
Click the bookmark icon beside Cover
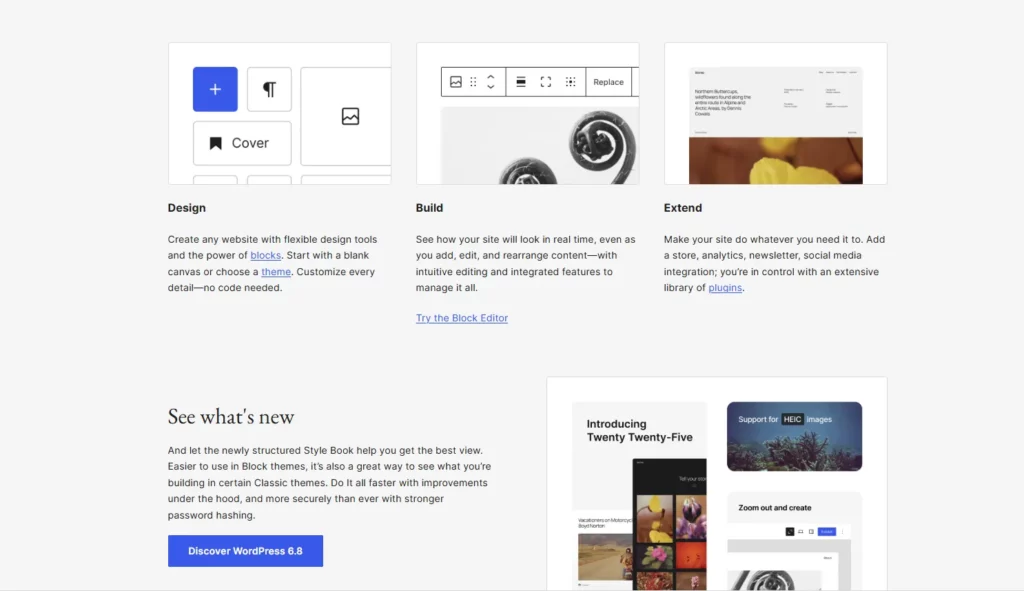(216, 143)
